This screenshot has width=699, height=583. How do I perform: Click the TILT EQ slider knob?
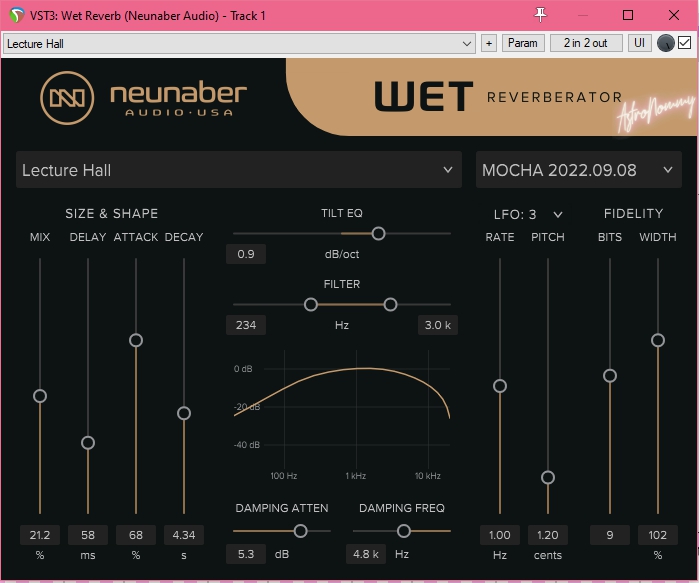pyautogui.click(x=378, y=233)
